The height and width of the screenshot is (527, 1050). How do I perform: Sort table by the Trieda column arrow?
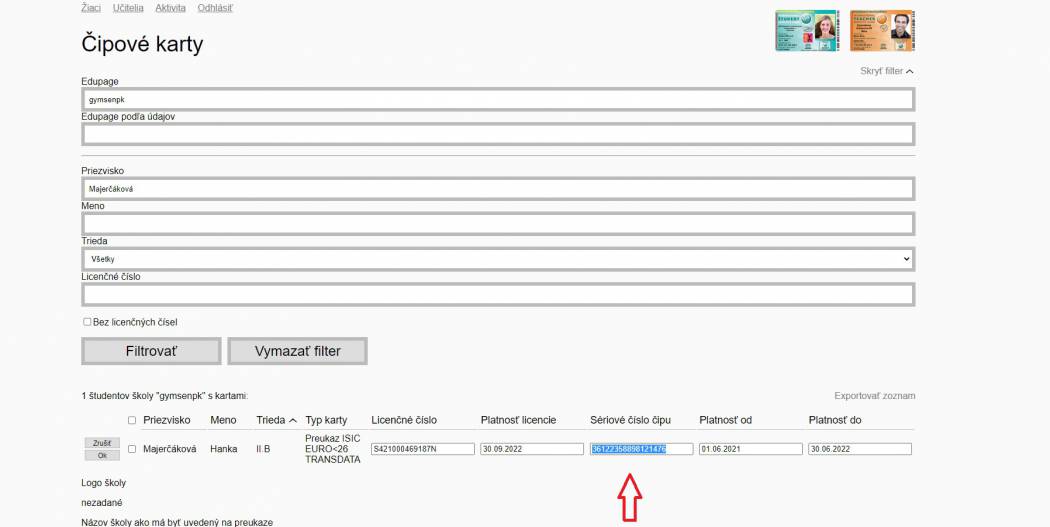click(293, 420)
